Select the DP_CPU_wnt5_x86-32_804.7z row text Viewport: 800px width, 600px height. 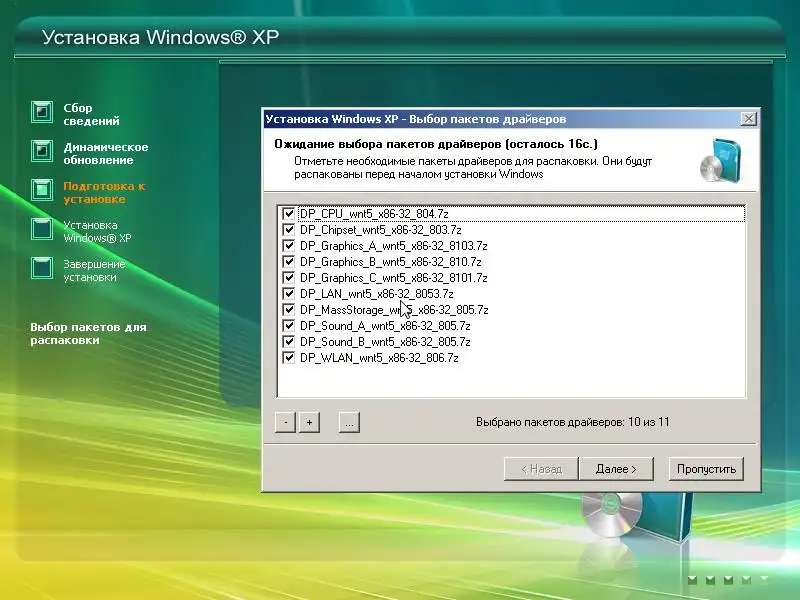tap(374, 214)
